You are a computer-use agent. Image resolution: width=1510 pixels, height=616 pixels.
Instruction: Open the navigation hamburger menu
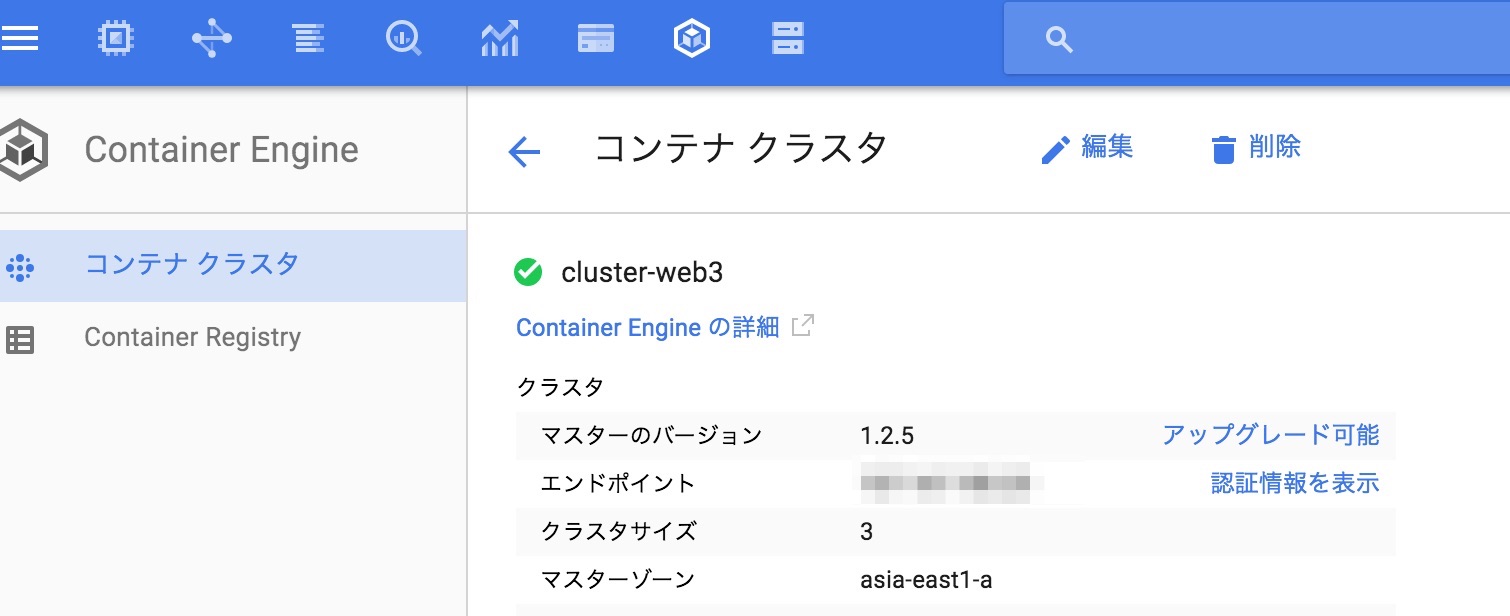21,37
